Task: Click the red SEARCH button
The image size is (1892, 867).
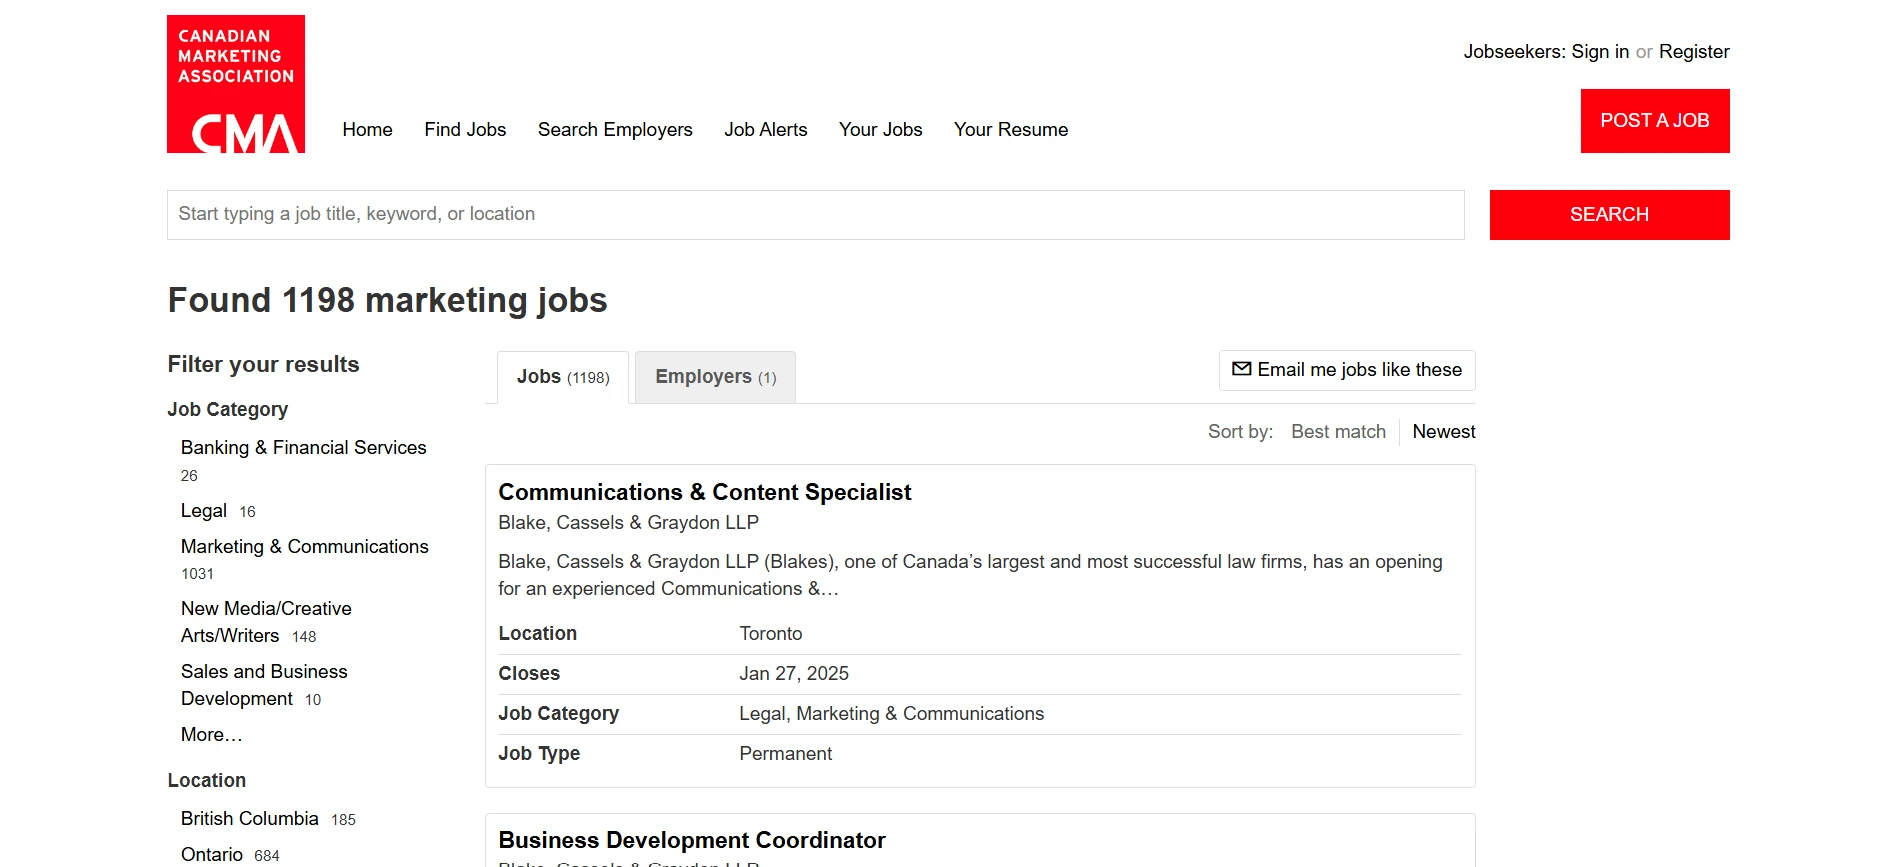Action: (1610, 215)
